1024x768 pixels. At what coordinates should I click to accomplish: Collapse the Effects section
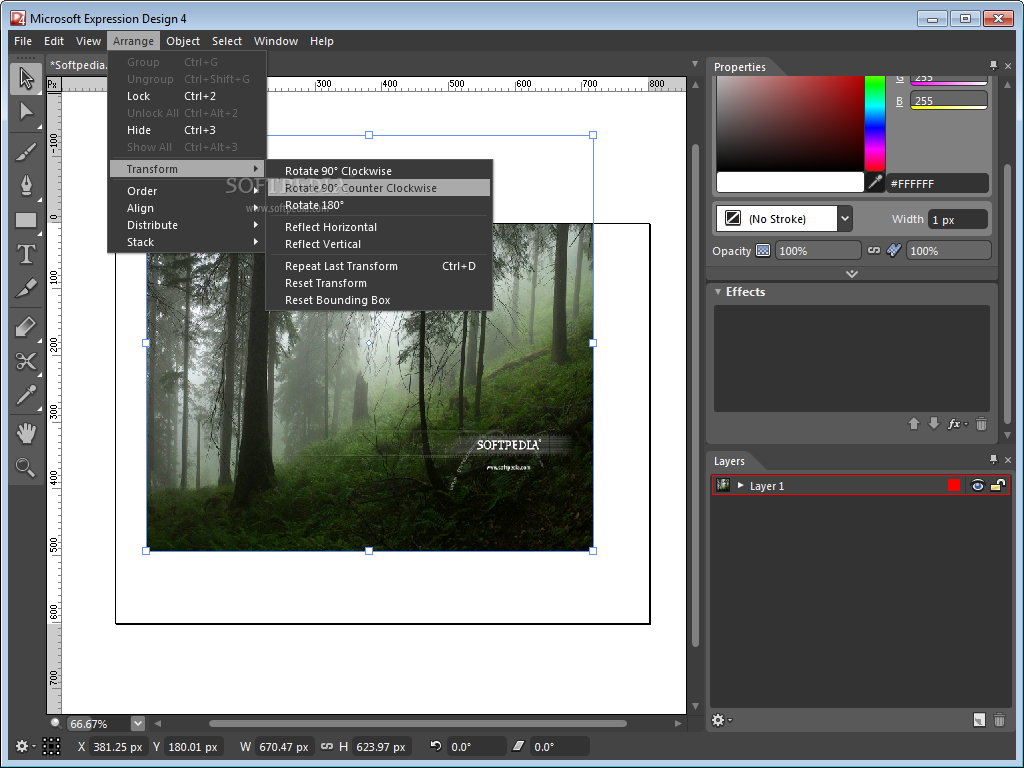[718, 292]
